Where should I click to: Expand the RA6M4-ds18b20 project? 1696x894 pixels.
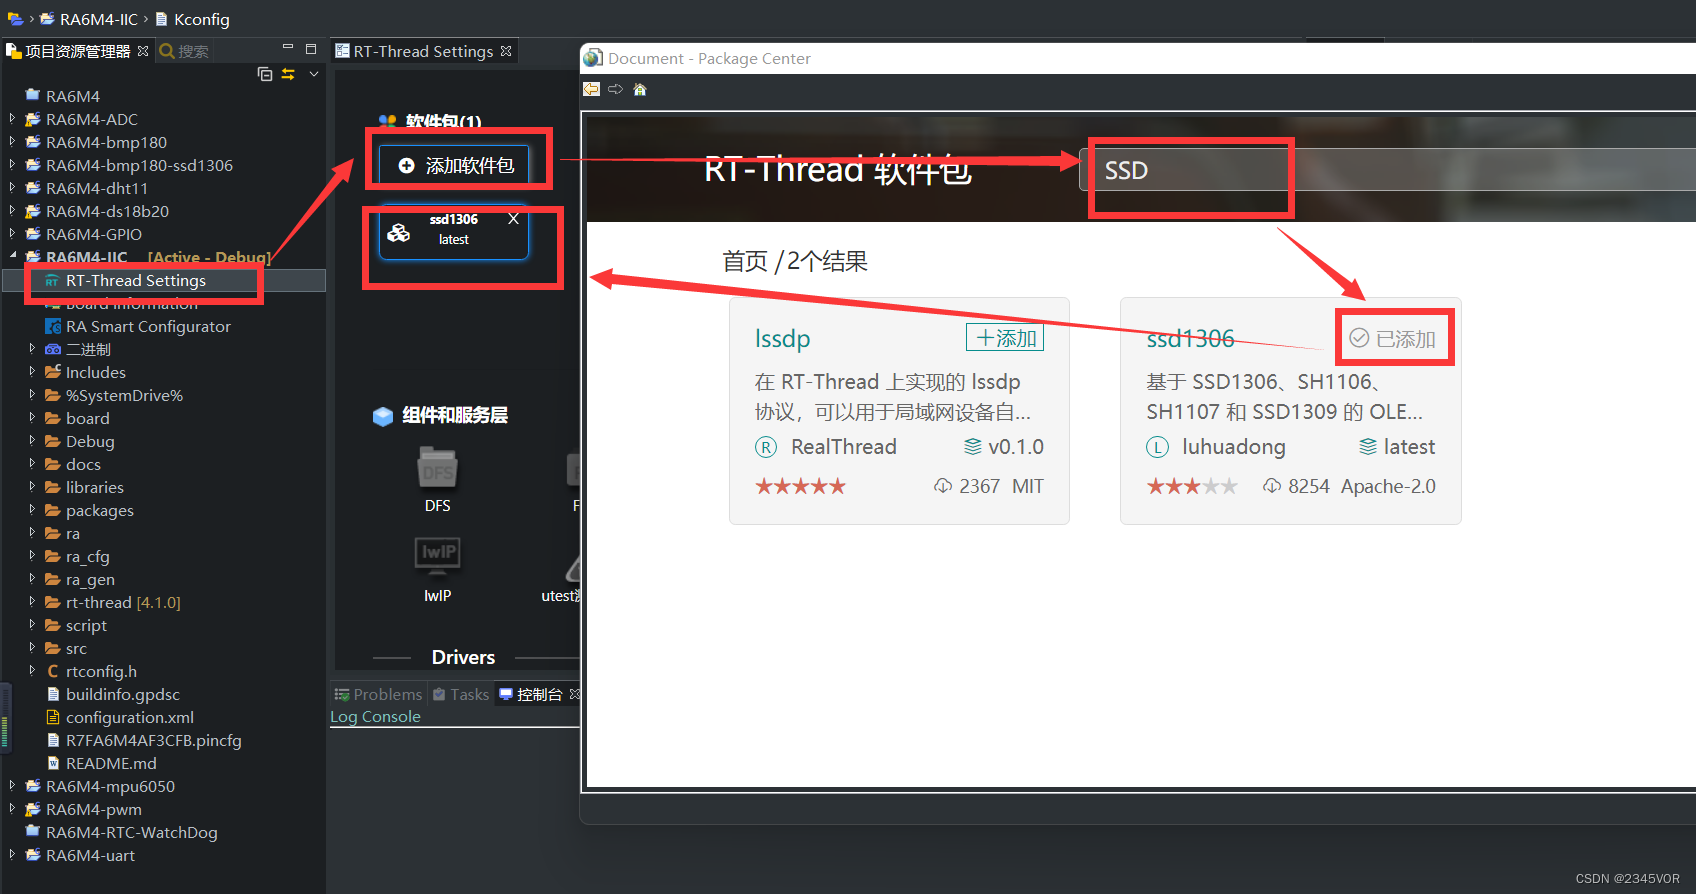tap(12, 211)
